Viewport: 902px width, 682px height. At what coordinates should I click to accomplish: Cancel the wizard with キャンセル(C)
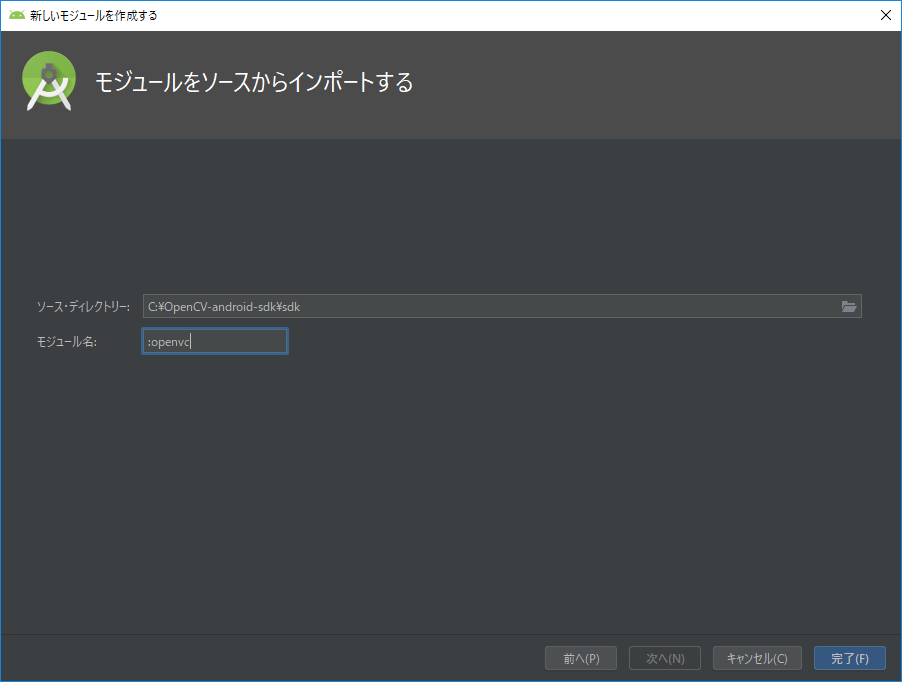point(757,658)
